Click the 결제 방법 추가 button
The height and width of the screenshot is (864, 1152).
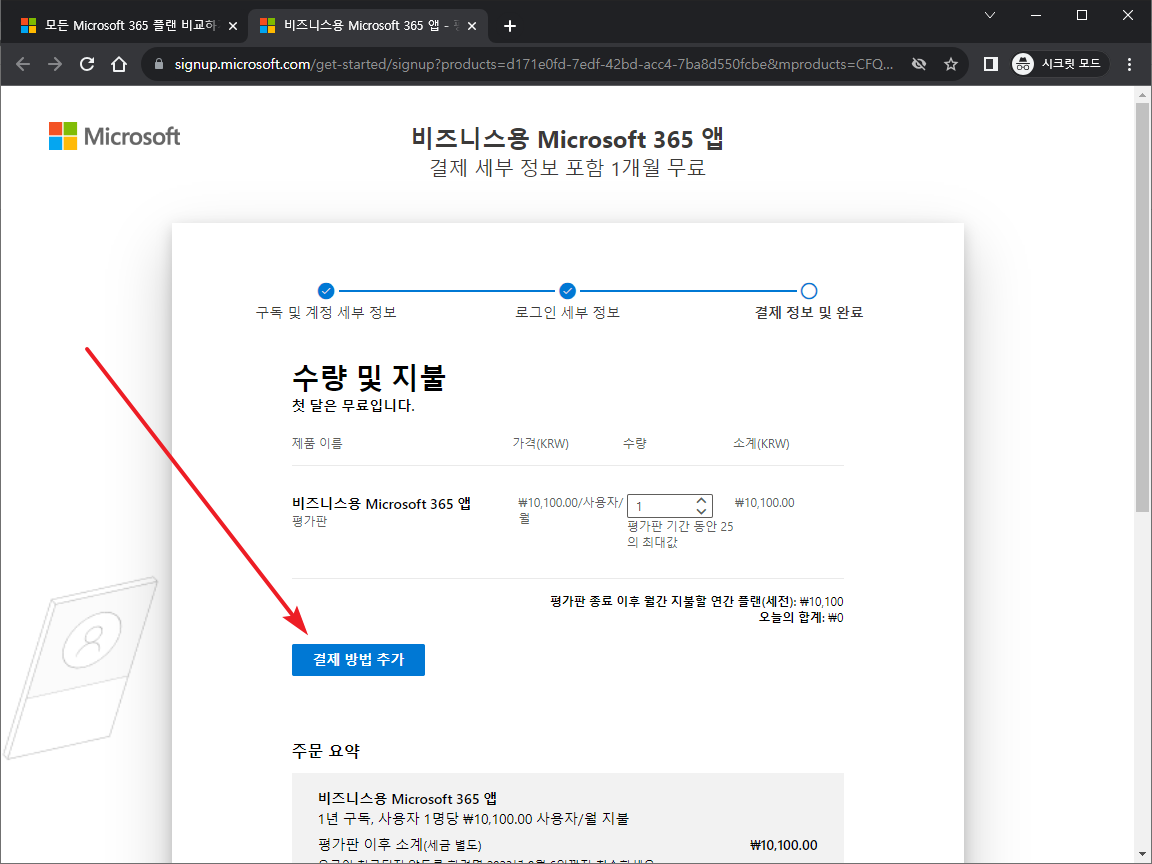tap(359, 660)
